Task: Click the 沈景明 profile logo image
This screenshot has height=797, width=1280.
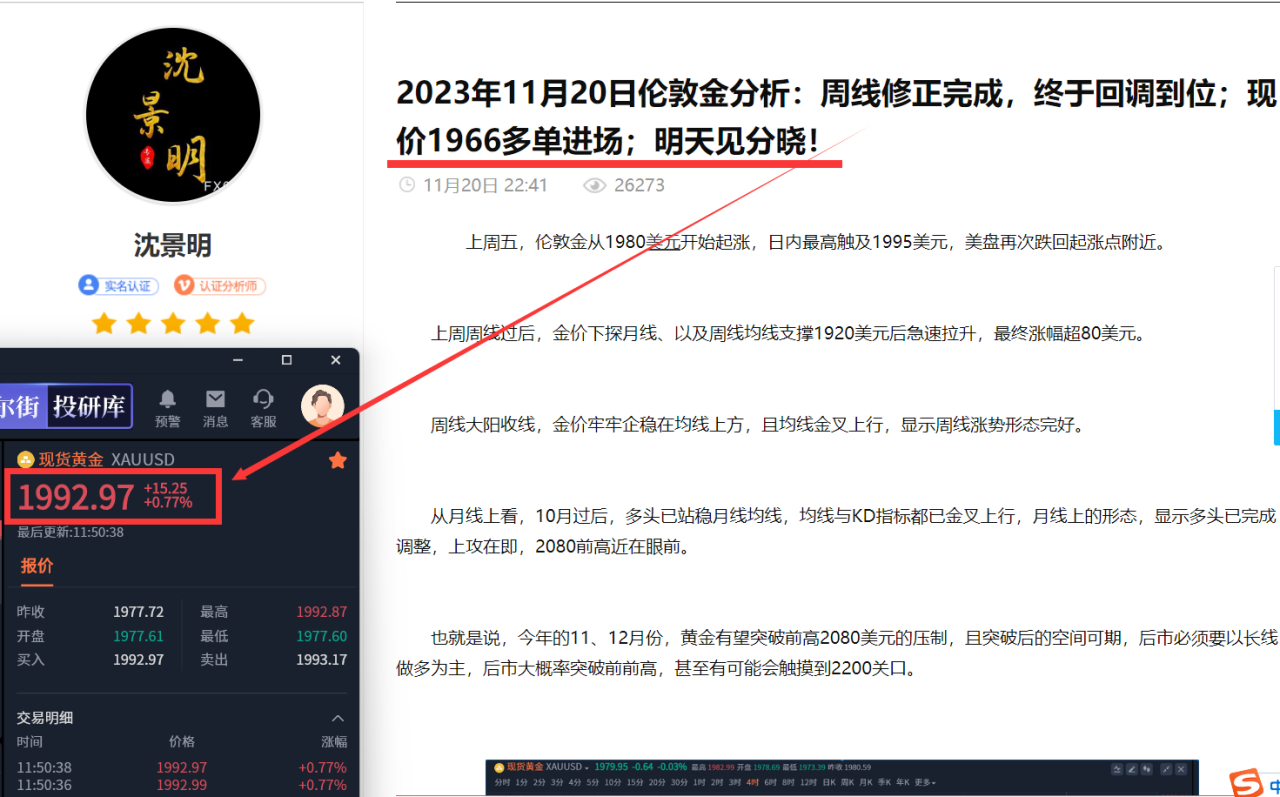Action: [173, 115]
